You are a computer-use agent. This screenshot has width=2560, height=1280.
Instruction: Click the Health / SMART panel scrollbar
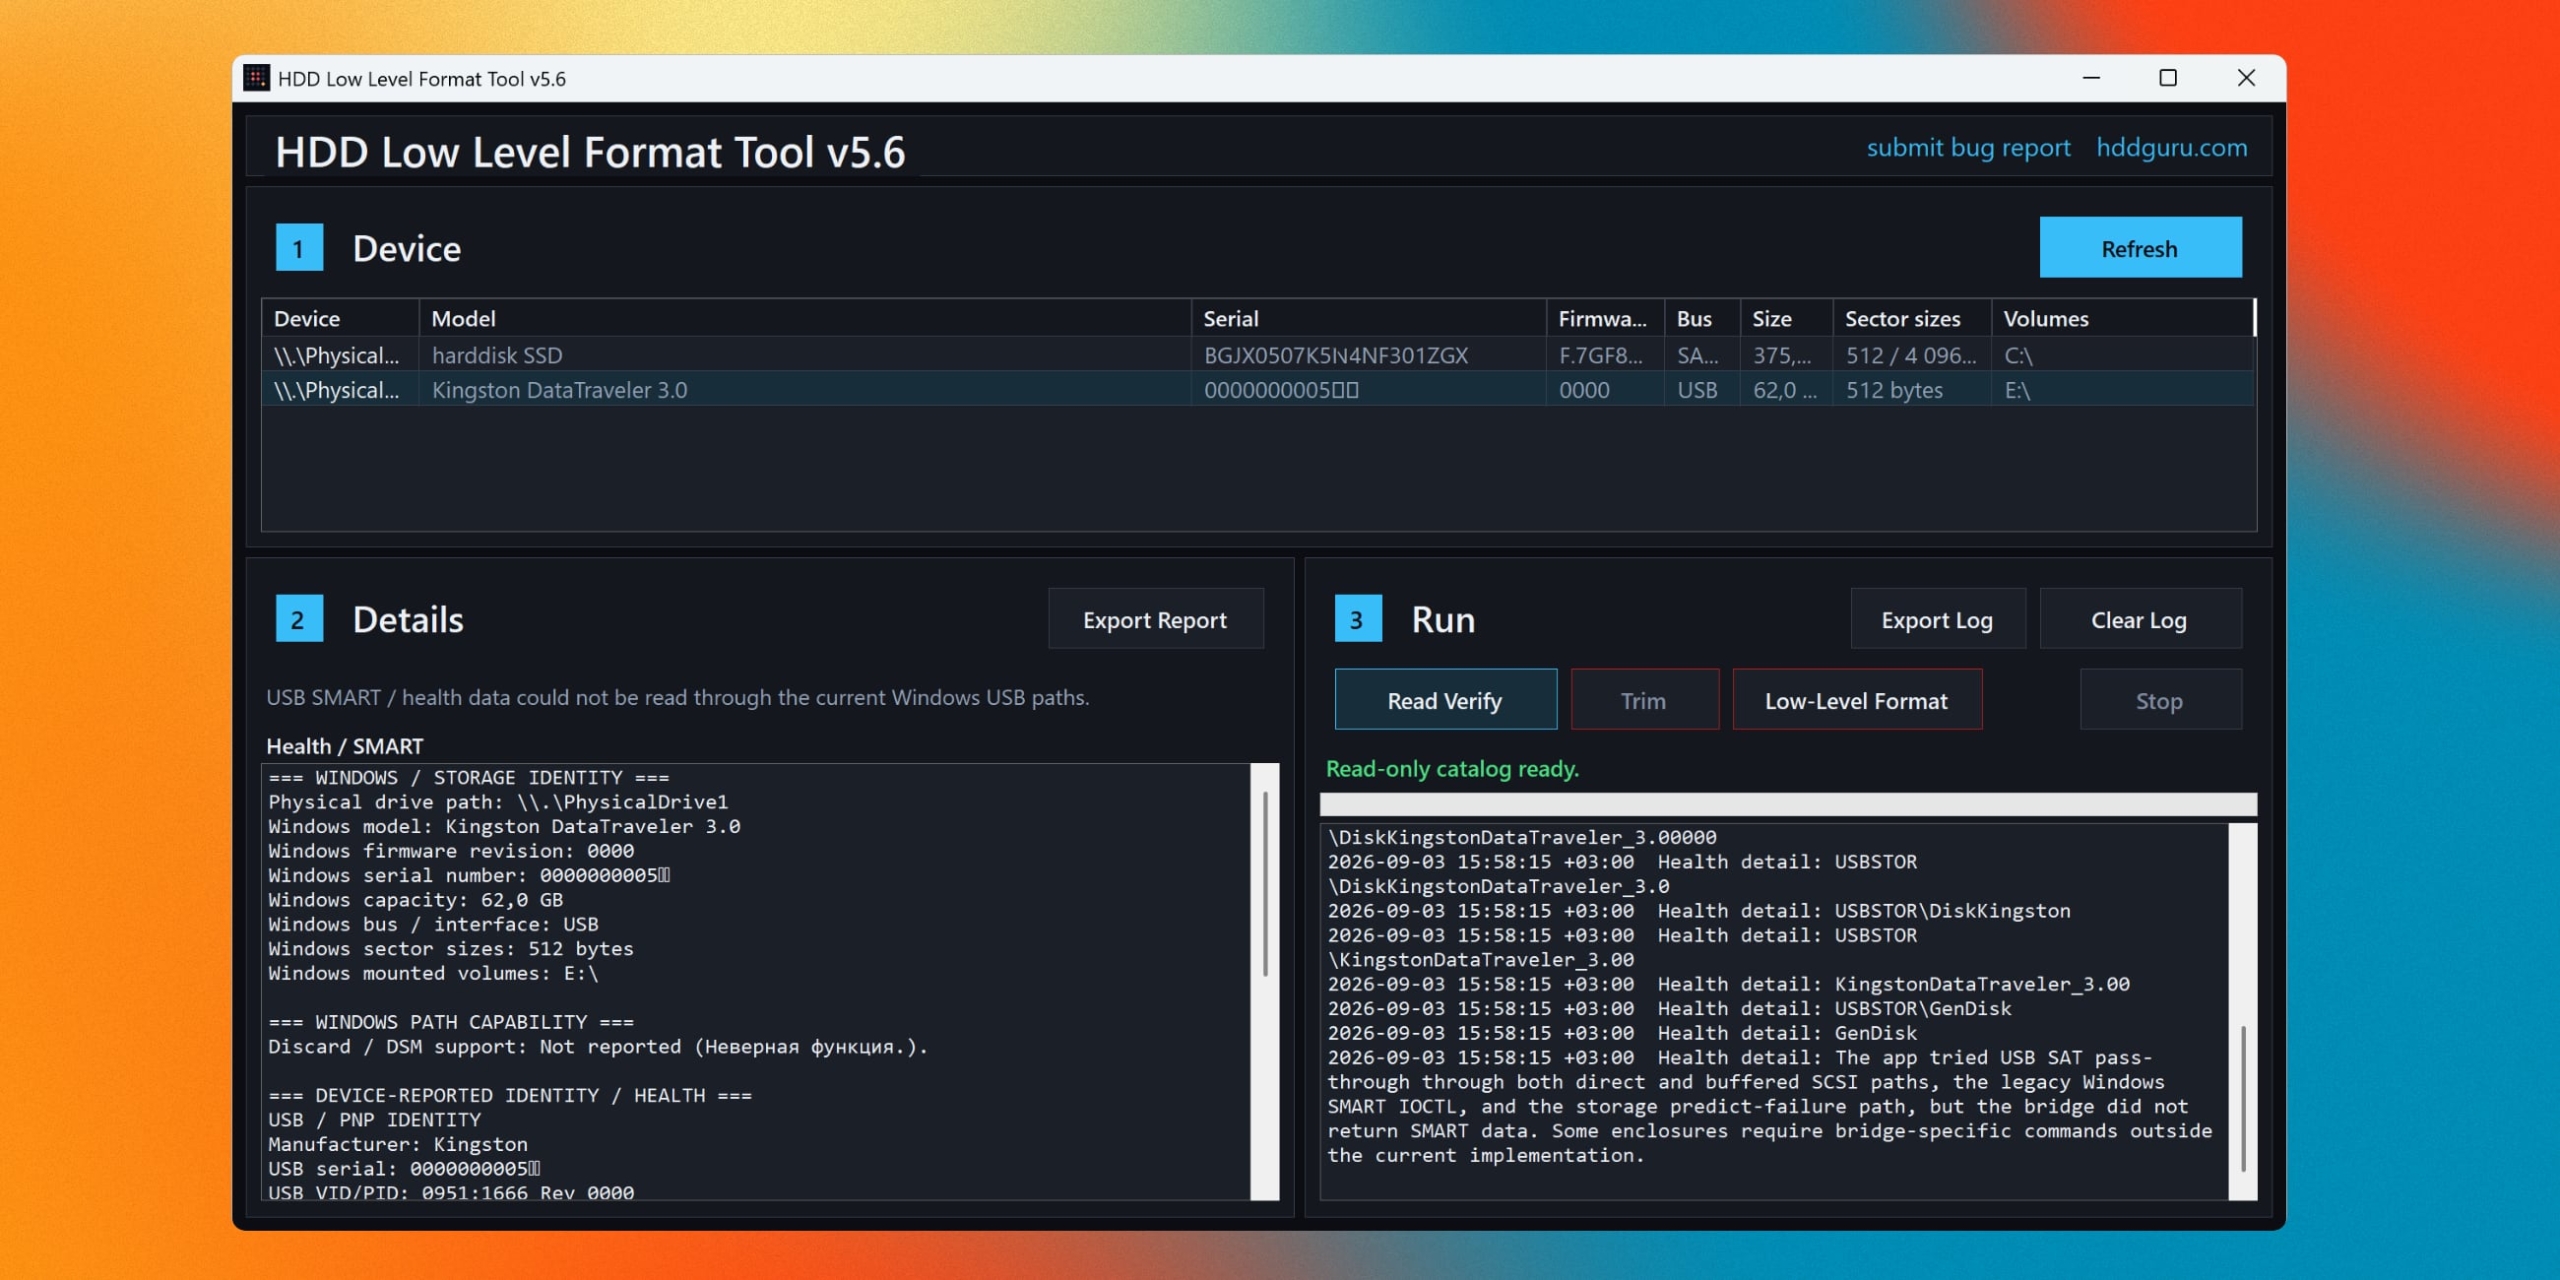[1265, 981]
